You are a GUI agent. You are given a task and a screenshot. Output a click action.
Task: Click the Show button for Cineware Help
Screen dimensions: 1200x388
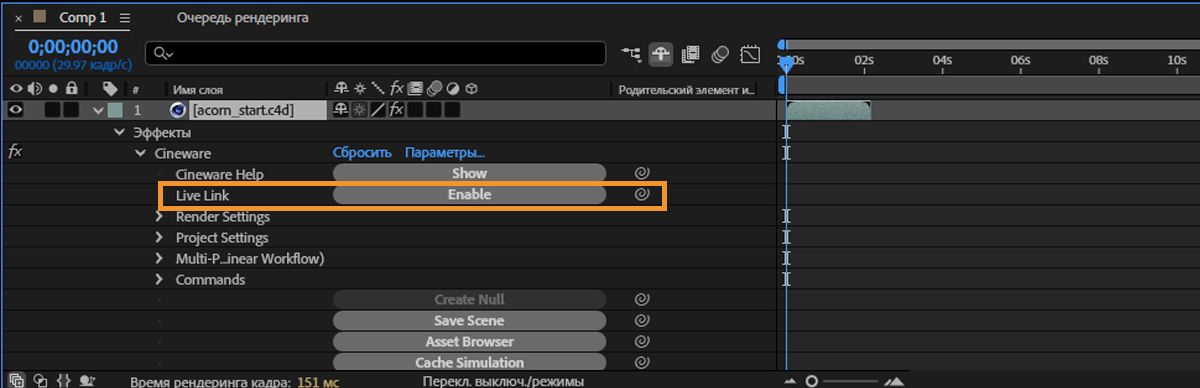[x=469, y=173]
